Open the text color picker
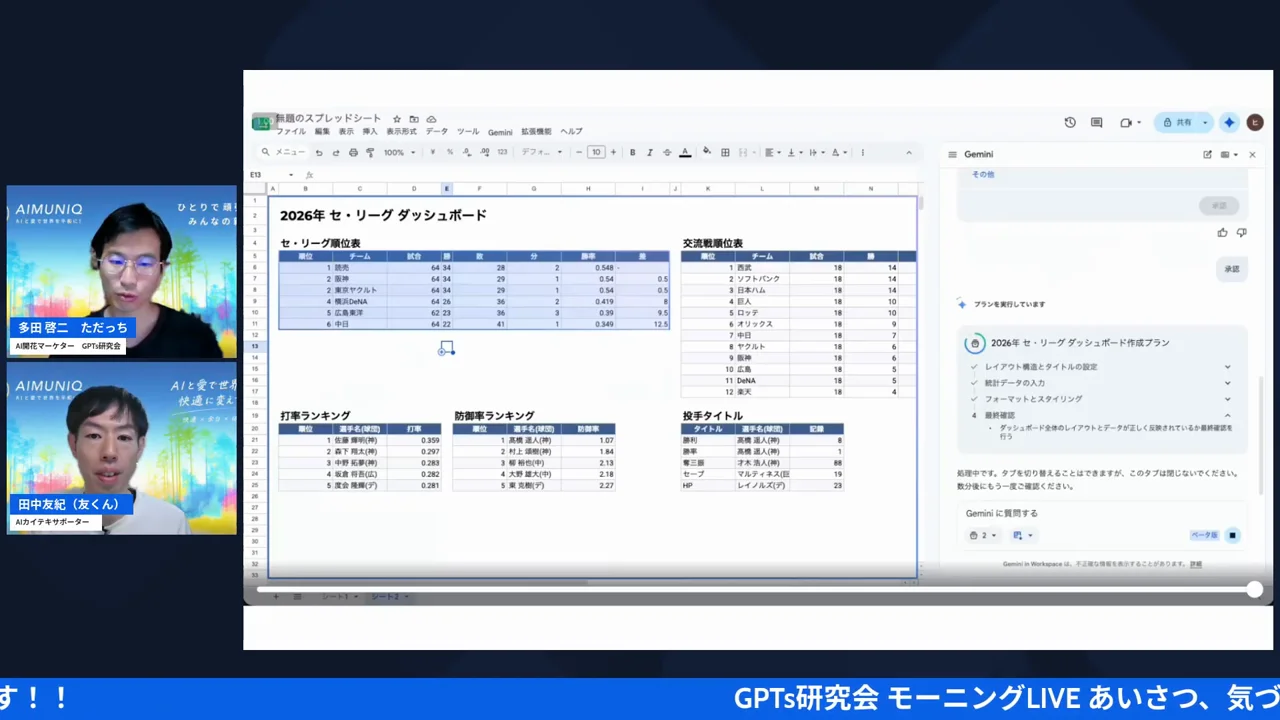Viewport: 1280px width, 720px height. click(685, 153)
